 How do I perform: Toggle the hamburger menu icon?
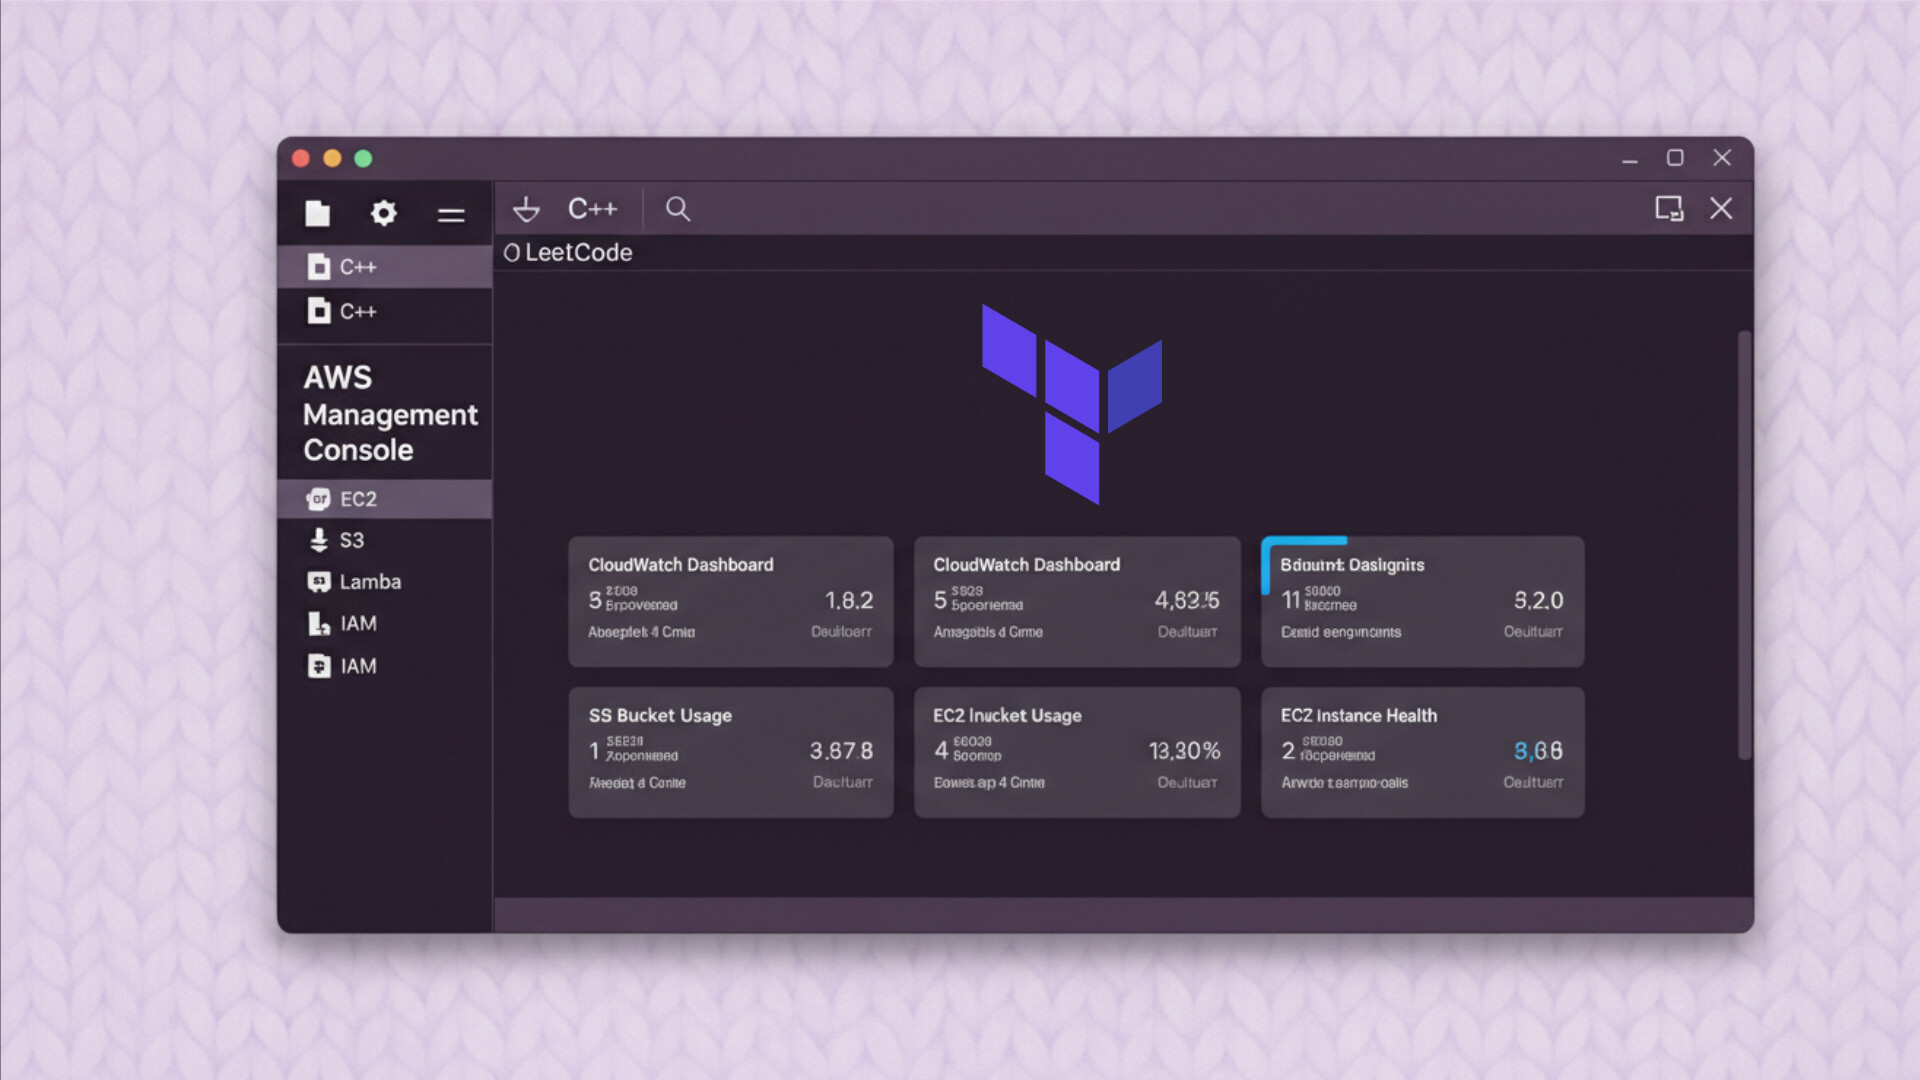coord(451,214)
